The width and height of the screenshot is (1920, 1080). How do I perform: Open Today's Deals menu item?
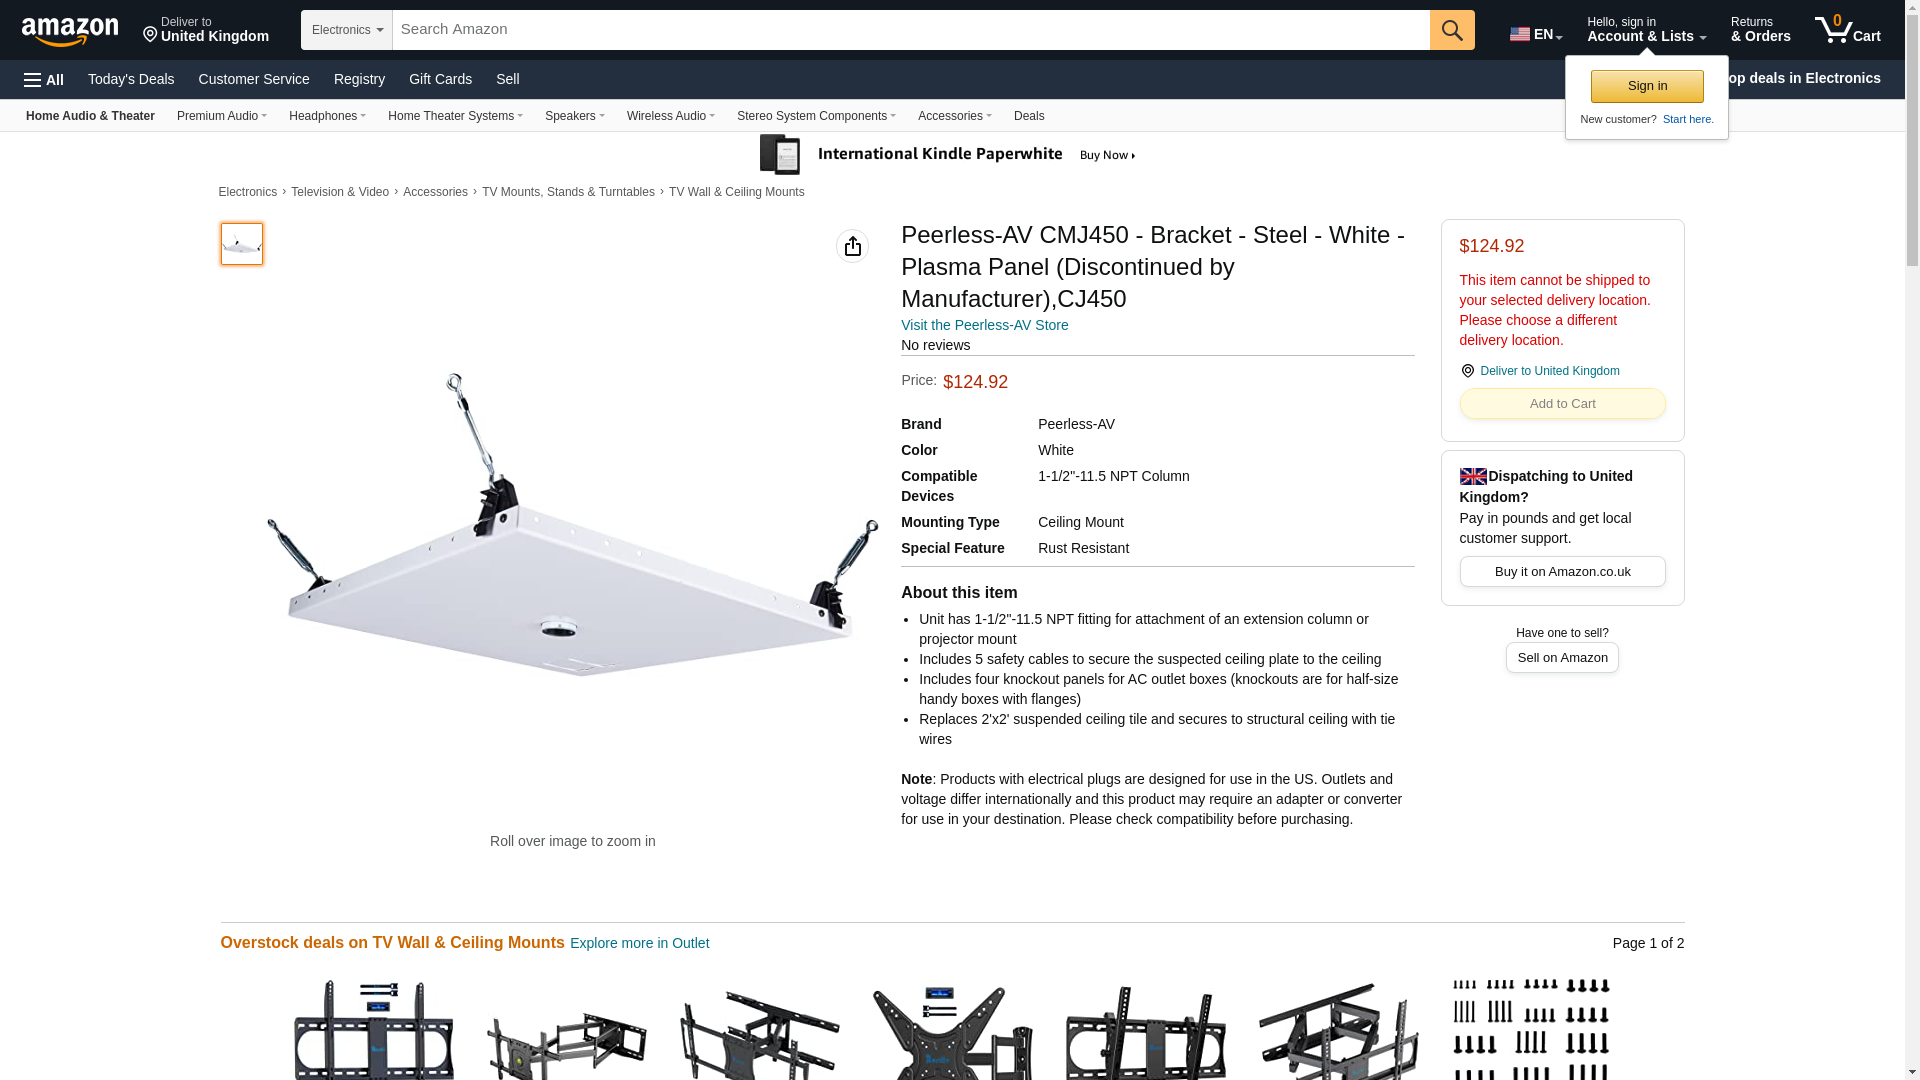click(131, 79)
